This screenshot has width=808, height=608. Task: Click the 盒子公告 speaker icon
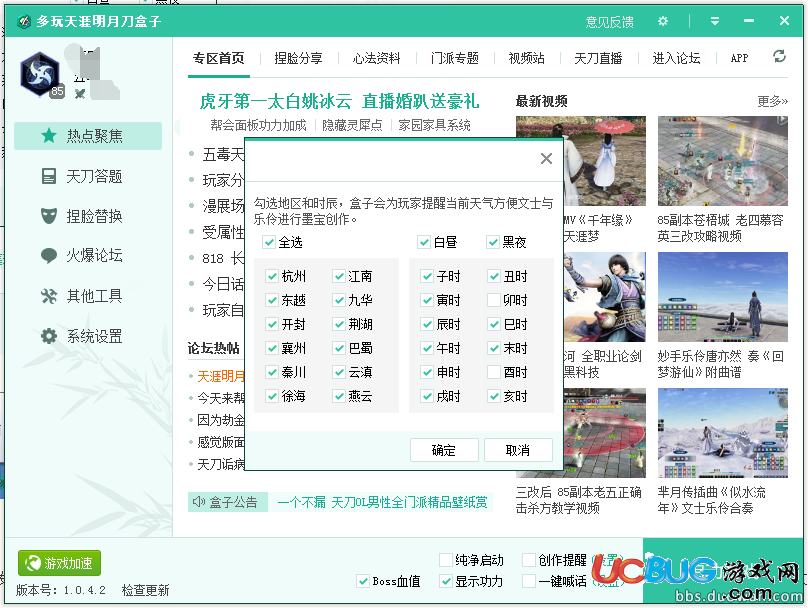[198, 501]
